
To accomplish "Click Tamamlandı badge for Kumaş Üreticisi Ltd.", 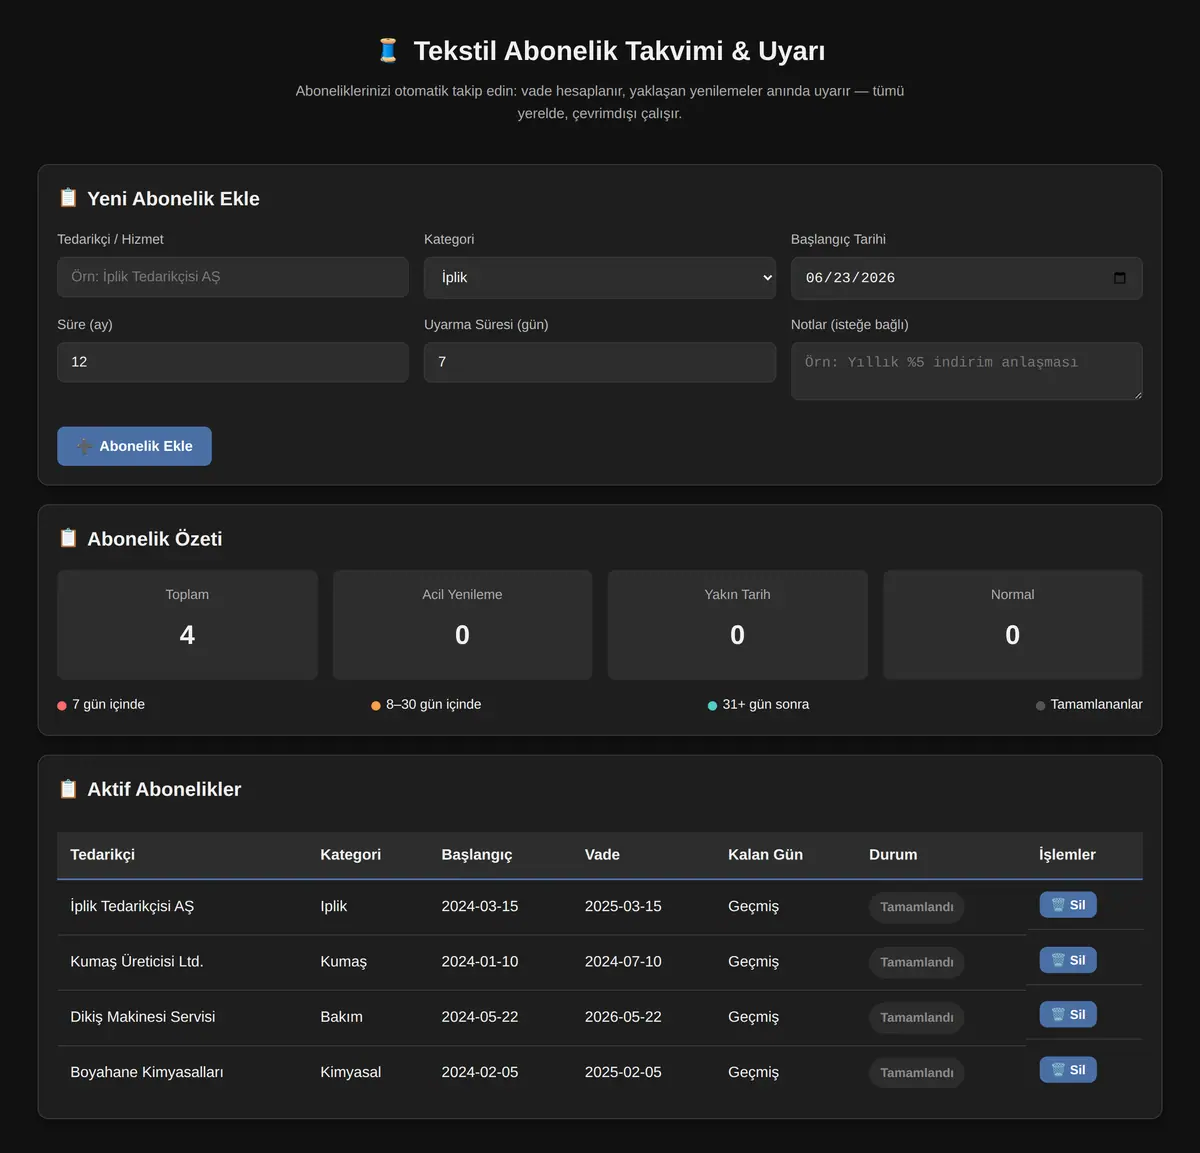I will tap(917, 962).
